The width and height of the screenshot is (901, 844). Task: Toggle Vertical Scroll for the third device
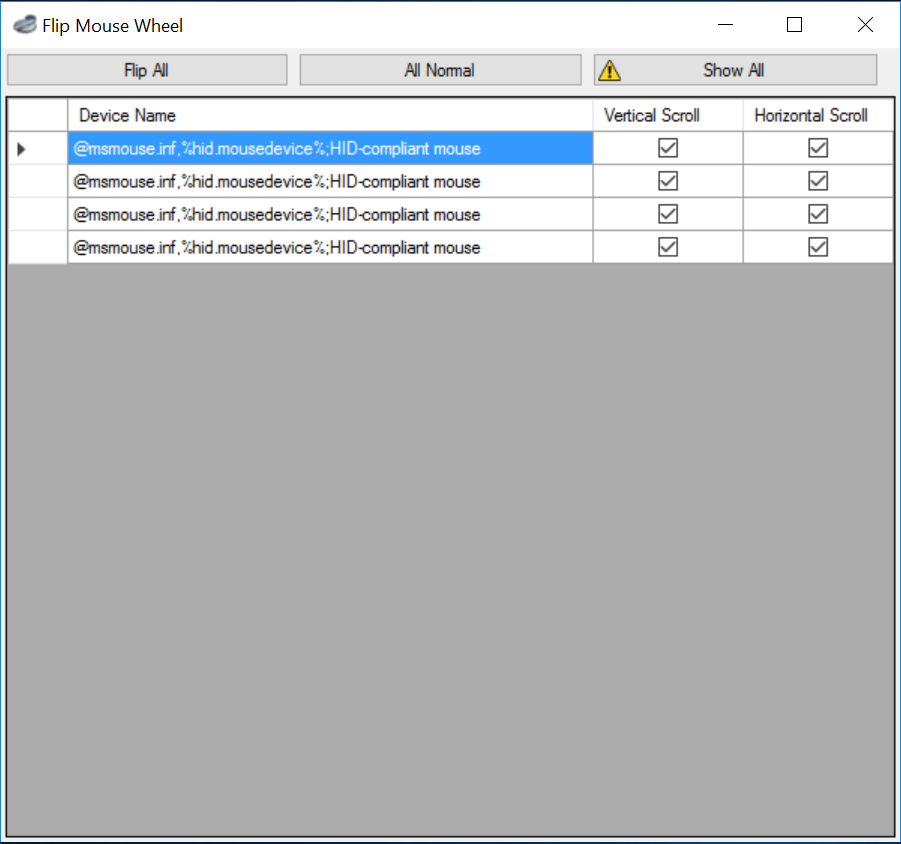tap(668, 214)
